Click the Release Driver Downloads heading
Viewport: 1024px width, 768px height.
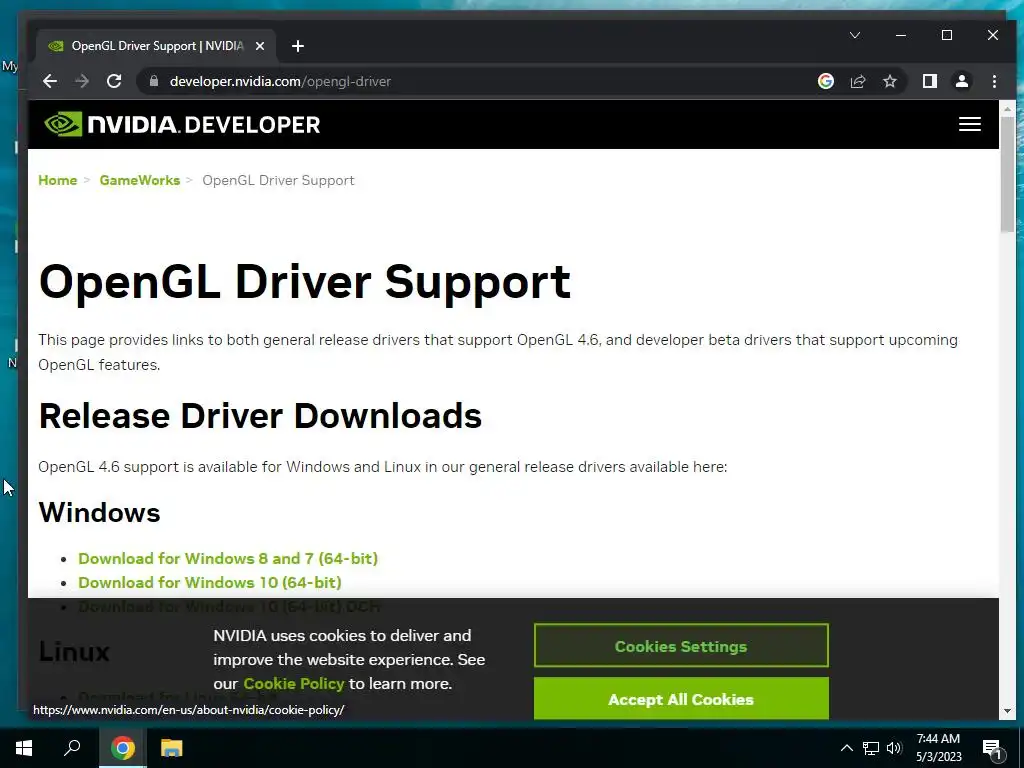click(260, 416)
